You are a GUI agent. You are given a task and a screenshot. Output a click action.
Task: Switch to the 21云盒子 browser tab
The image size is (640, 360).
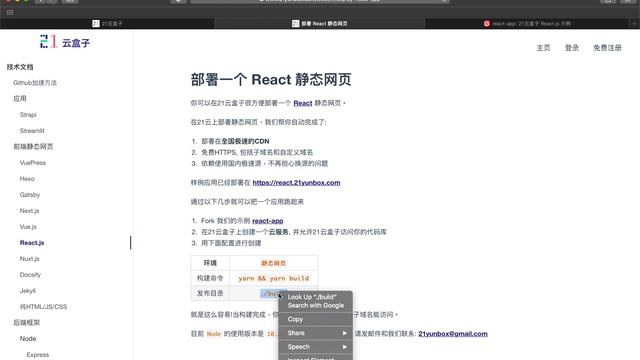(107, 24)
